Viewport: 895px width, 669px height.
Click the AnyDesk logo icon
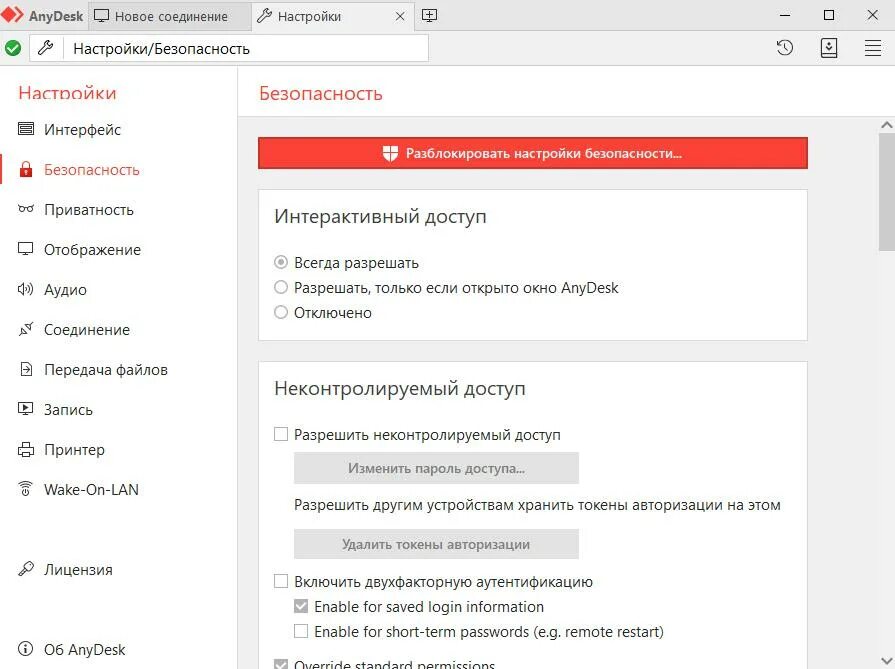[12, 15]
